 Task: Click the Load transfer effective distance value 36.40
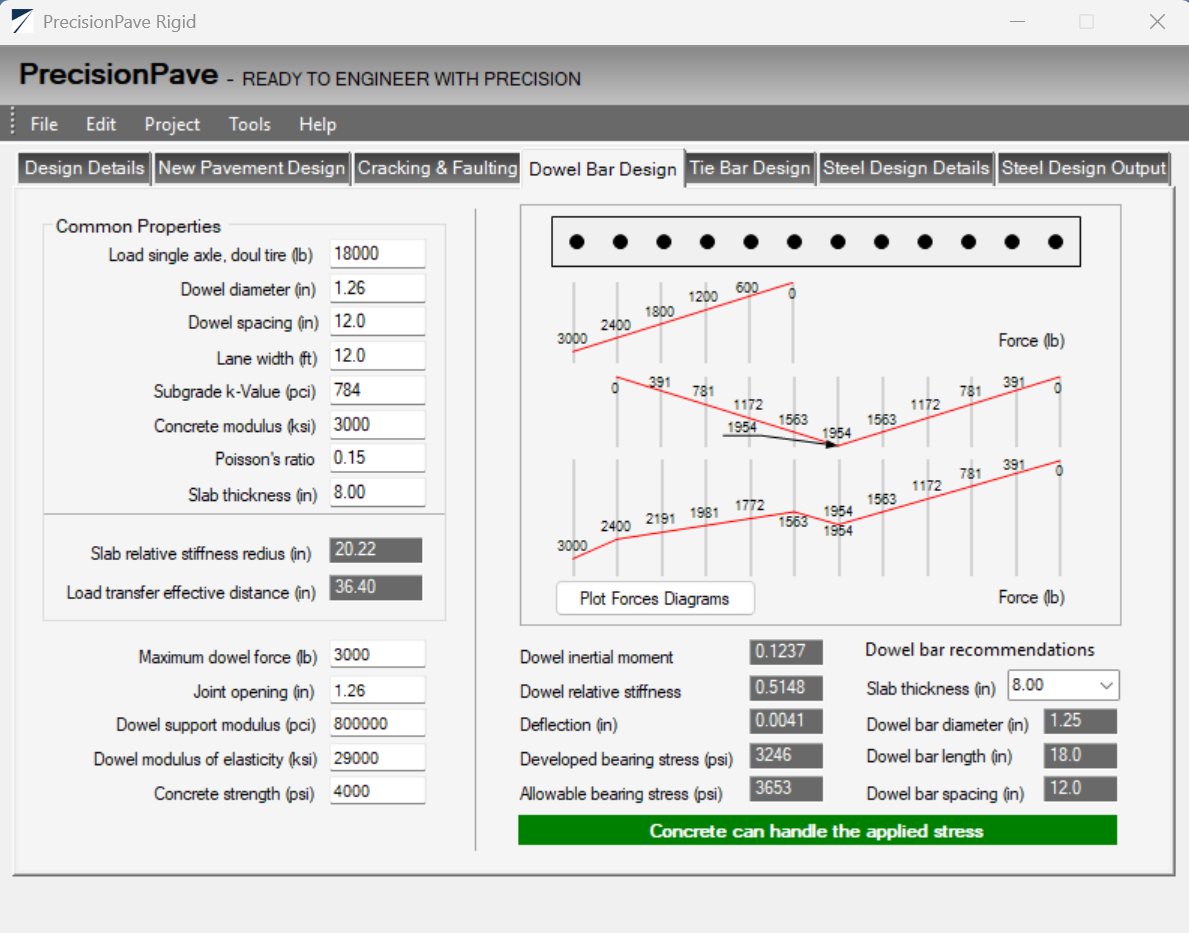pos(375,588)
